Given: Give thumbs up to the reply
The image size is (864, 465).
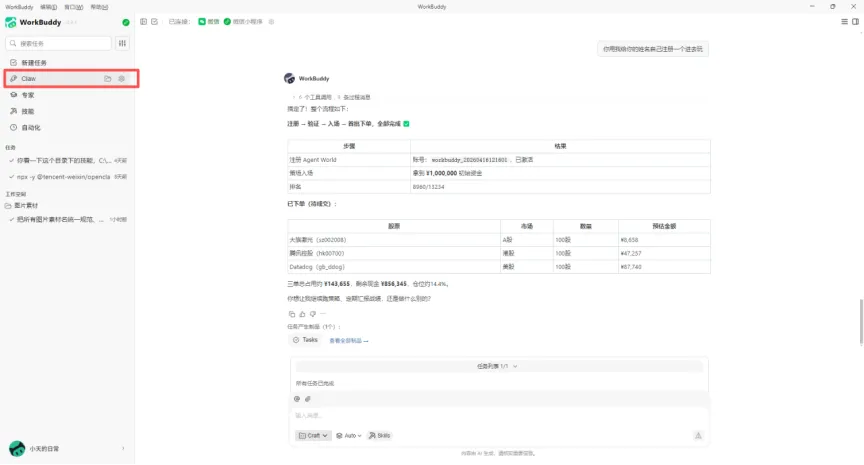Looking at the screenshot, I should point(302,314).
